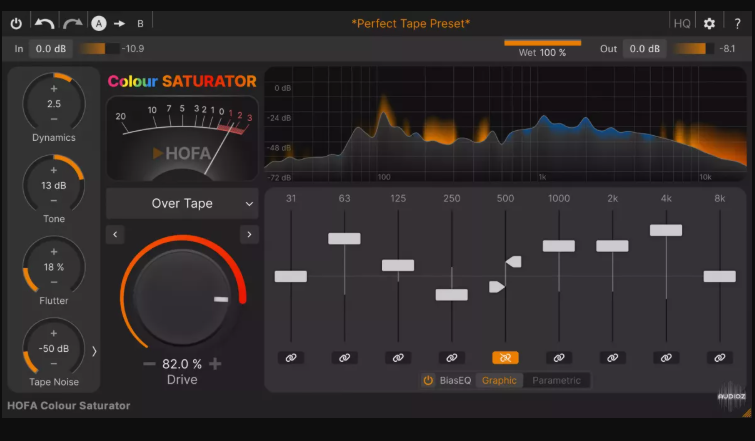Image resolution: width=755 pixels, height=441 pixels.
Task: Toggle link icon under 125 Hz band
Action: (x=398, y=358)
